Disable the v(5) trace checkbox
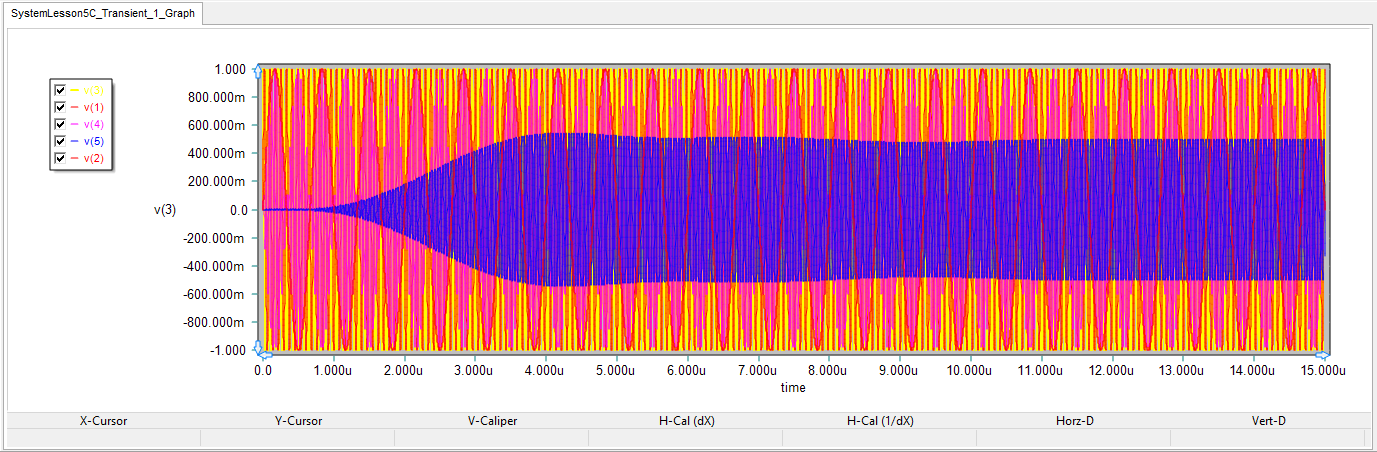This screenshot has height=452, width=1377. pos(60,141)
